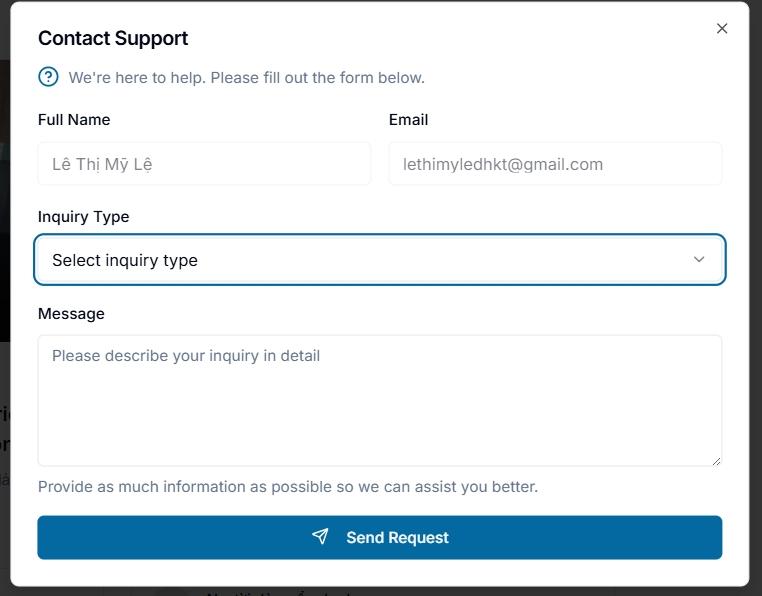Click the lethimyledhkt@gmail.com placeholder text
The height and width of the screenshot is (596, 762).
(502, 164)
